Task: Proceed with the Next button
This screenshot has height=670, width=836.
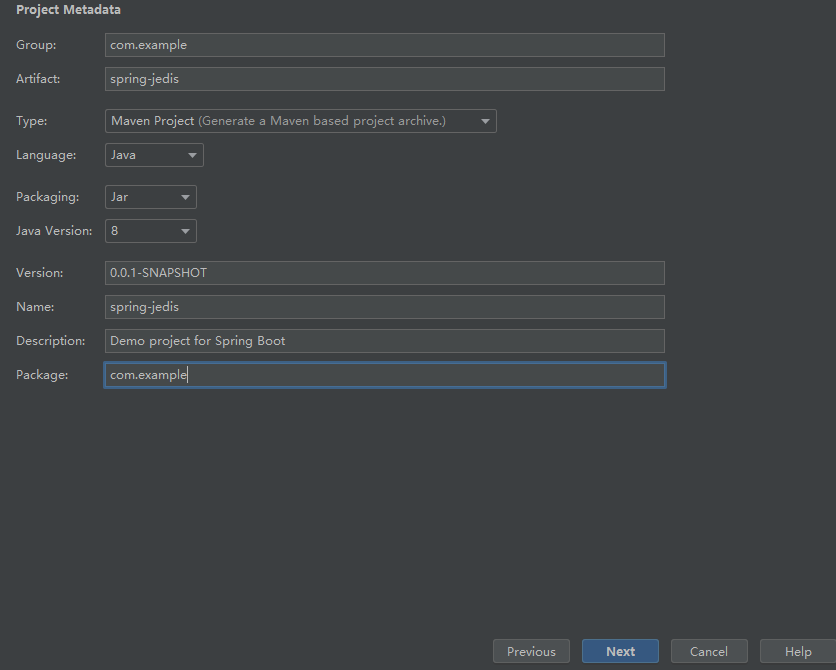Action: [x=620, y=651]
